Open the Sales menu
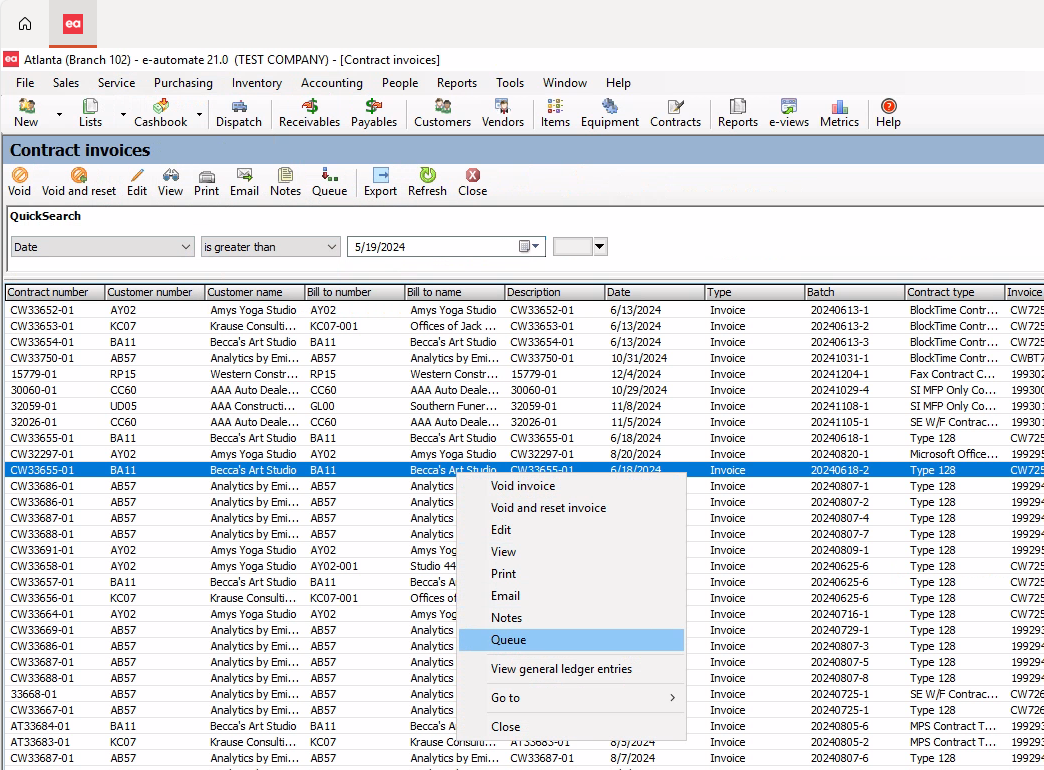Image resolution: width=1044 pixels, height=770 pixels. [x=66, y=83]
